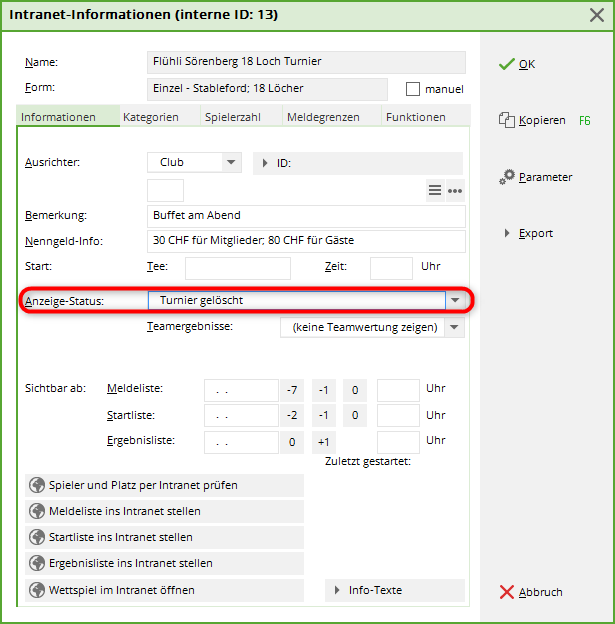The height and width of the screenshot is (624, 615).
Task: Click the Nenngeld-Info input field
Action: point(306,241)
